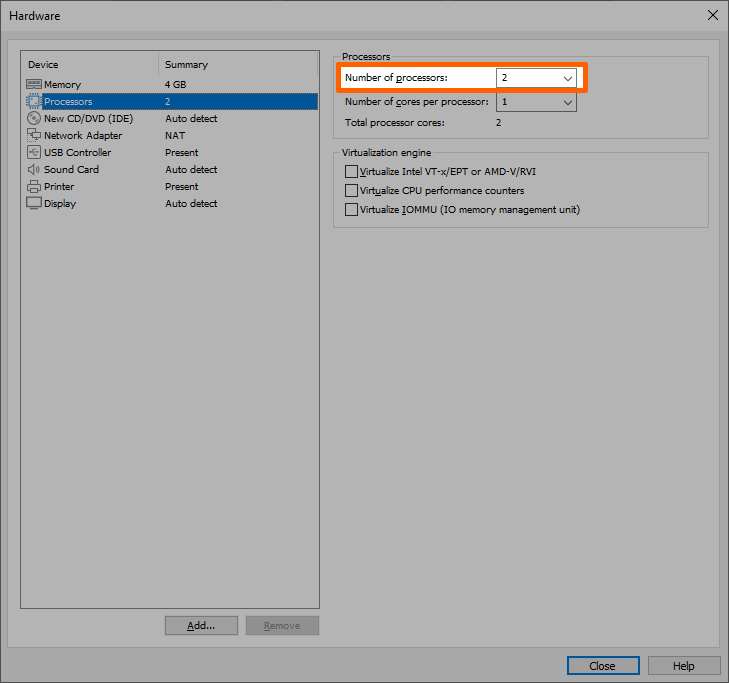Click the Display monitor icon

(x=34, y=204)
